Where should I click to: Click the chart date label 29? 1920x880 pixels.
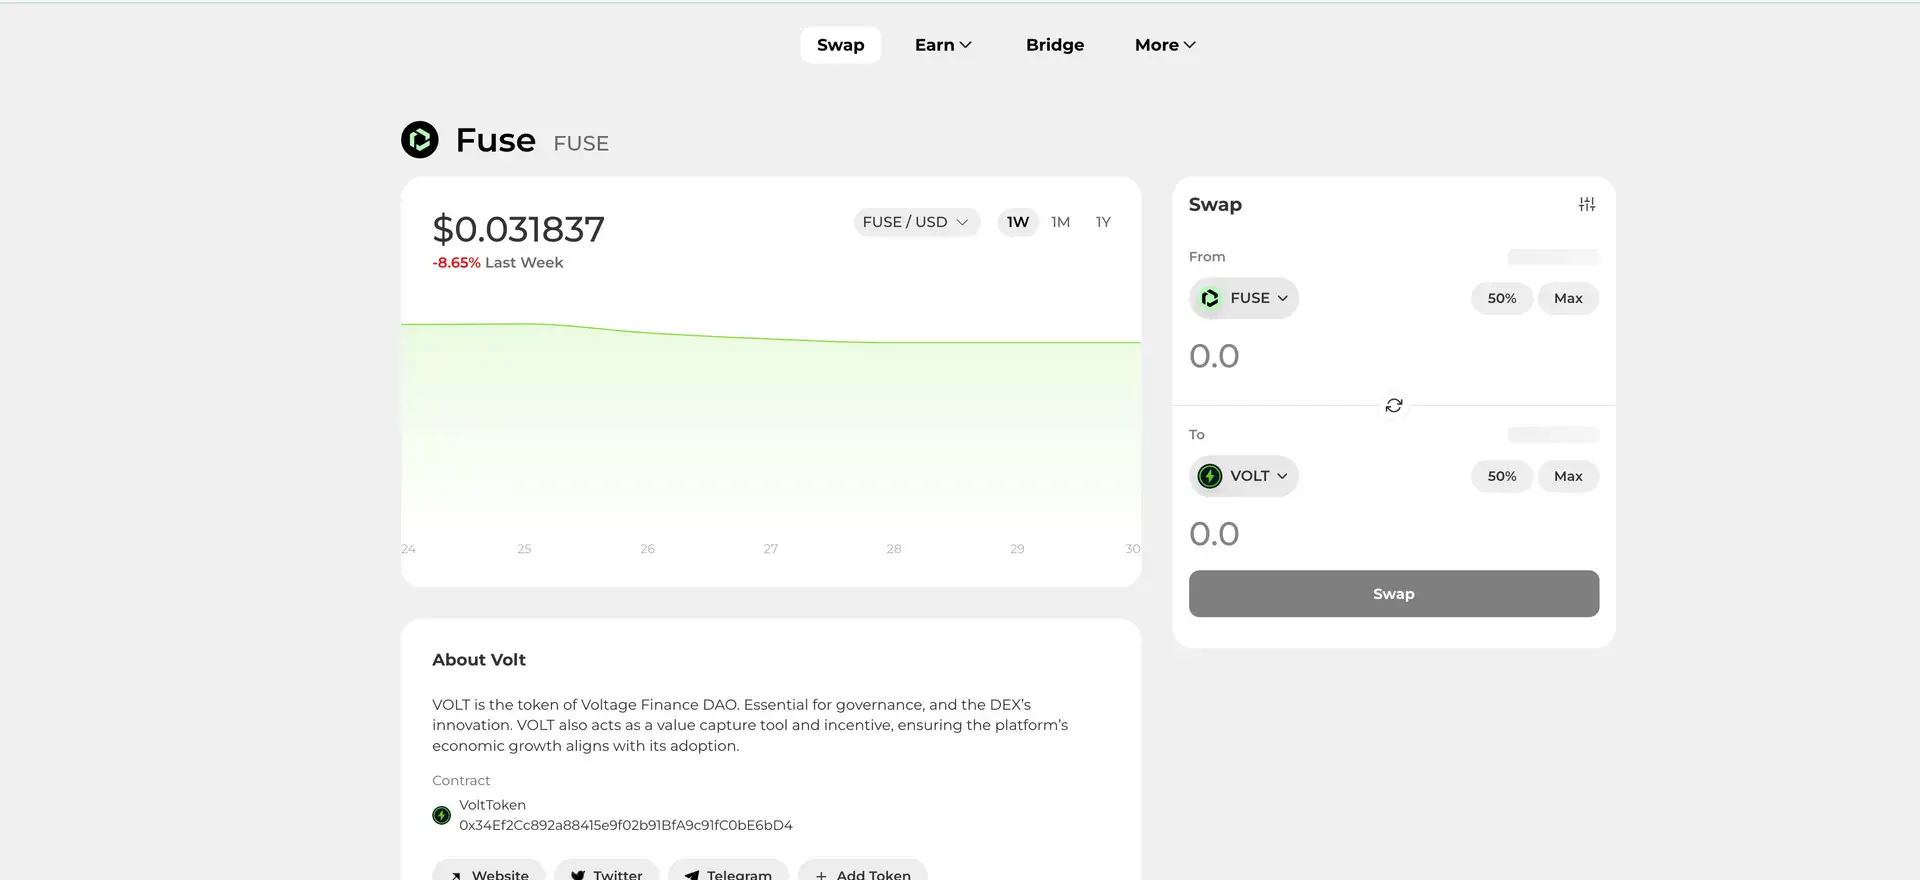1017,549
